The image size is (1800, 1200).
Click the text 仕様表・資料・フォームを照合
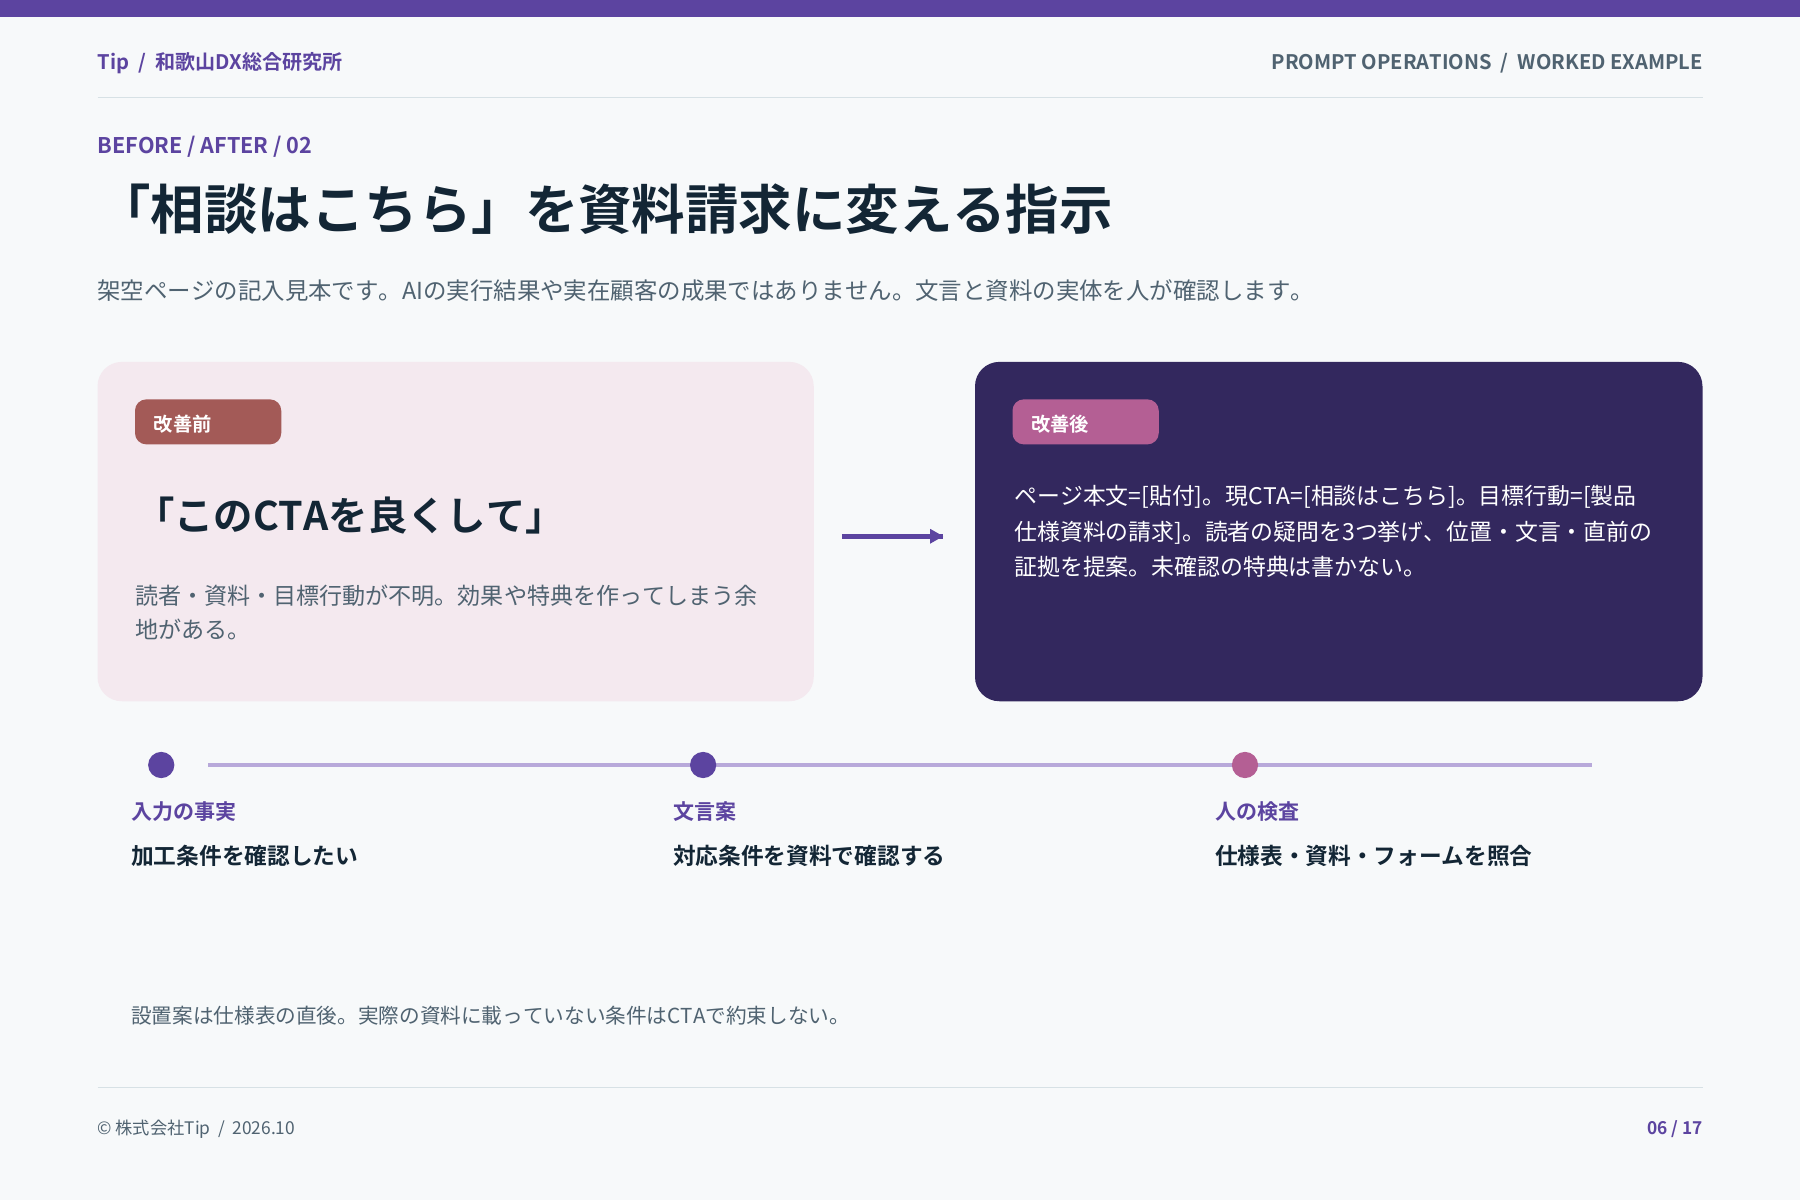coord(1373,856)
